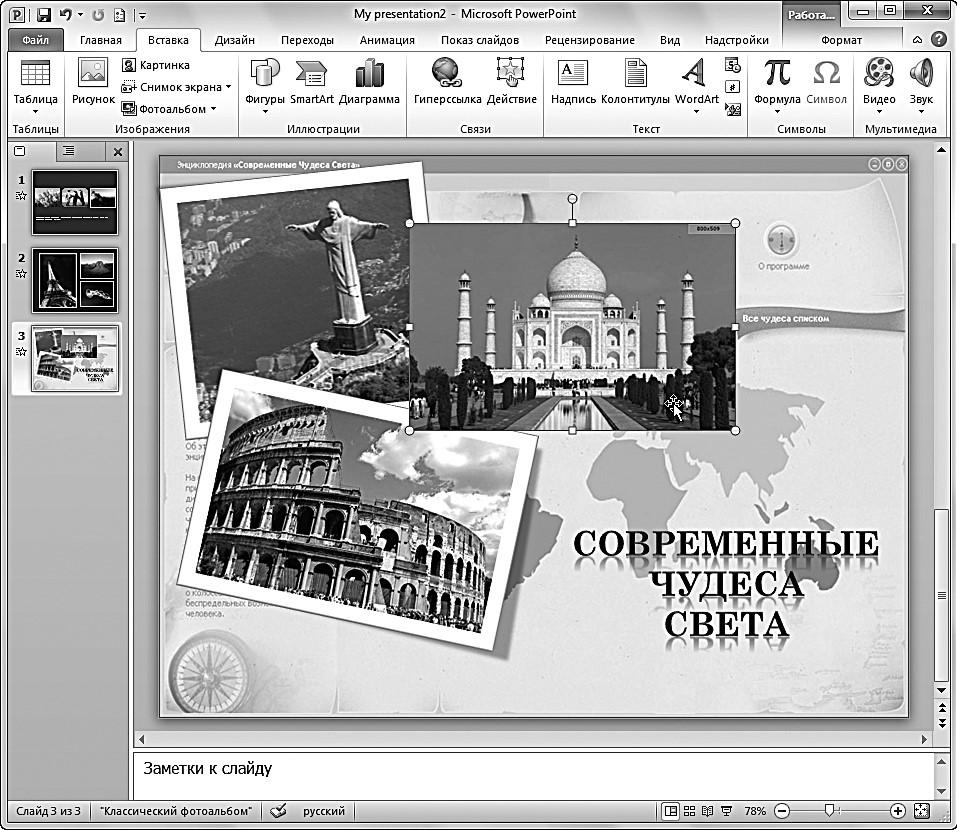Insert a SmartArt graphic
The image size is (957, 830).
[x=311, y=82]
